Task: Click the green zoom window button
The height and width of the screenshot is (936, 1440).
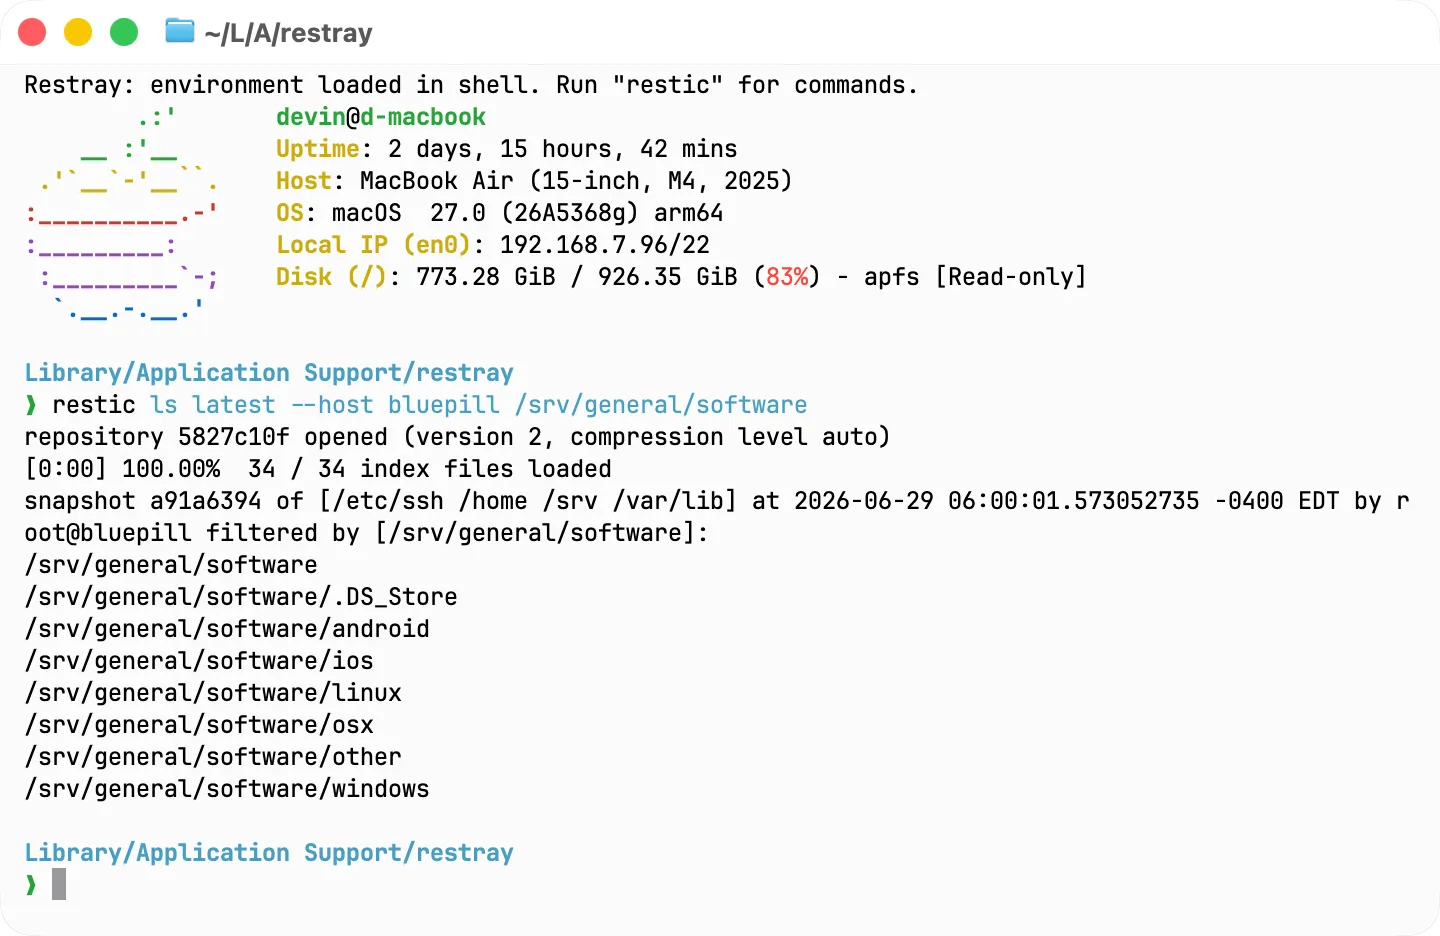Action: (x=124, y=32)
